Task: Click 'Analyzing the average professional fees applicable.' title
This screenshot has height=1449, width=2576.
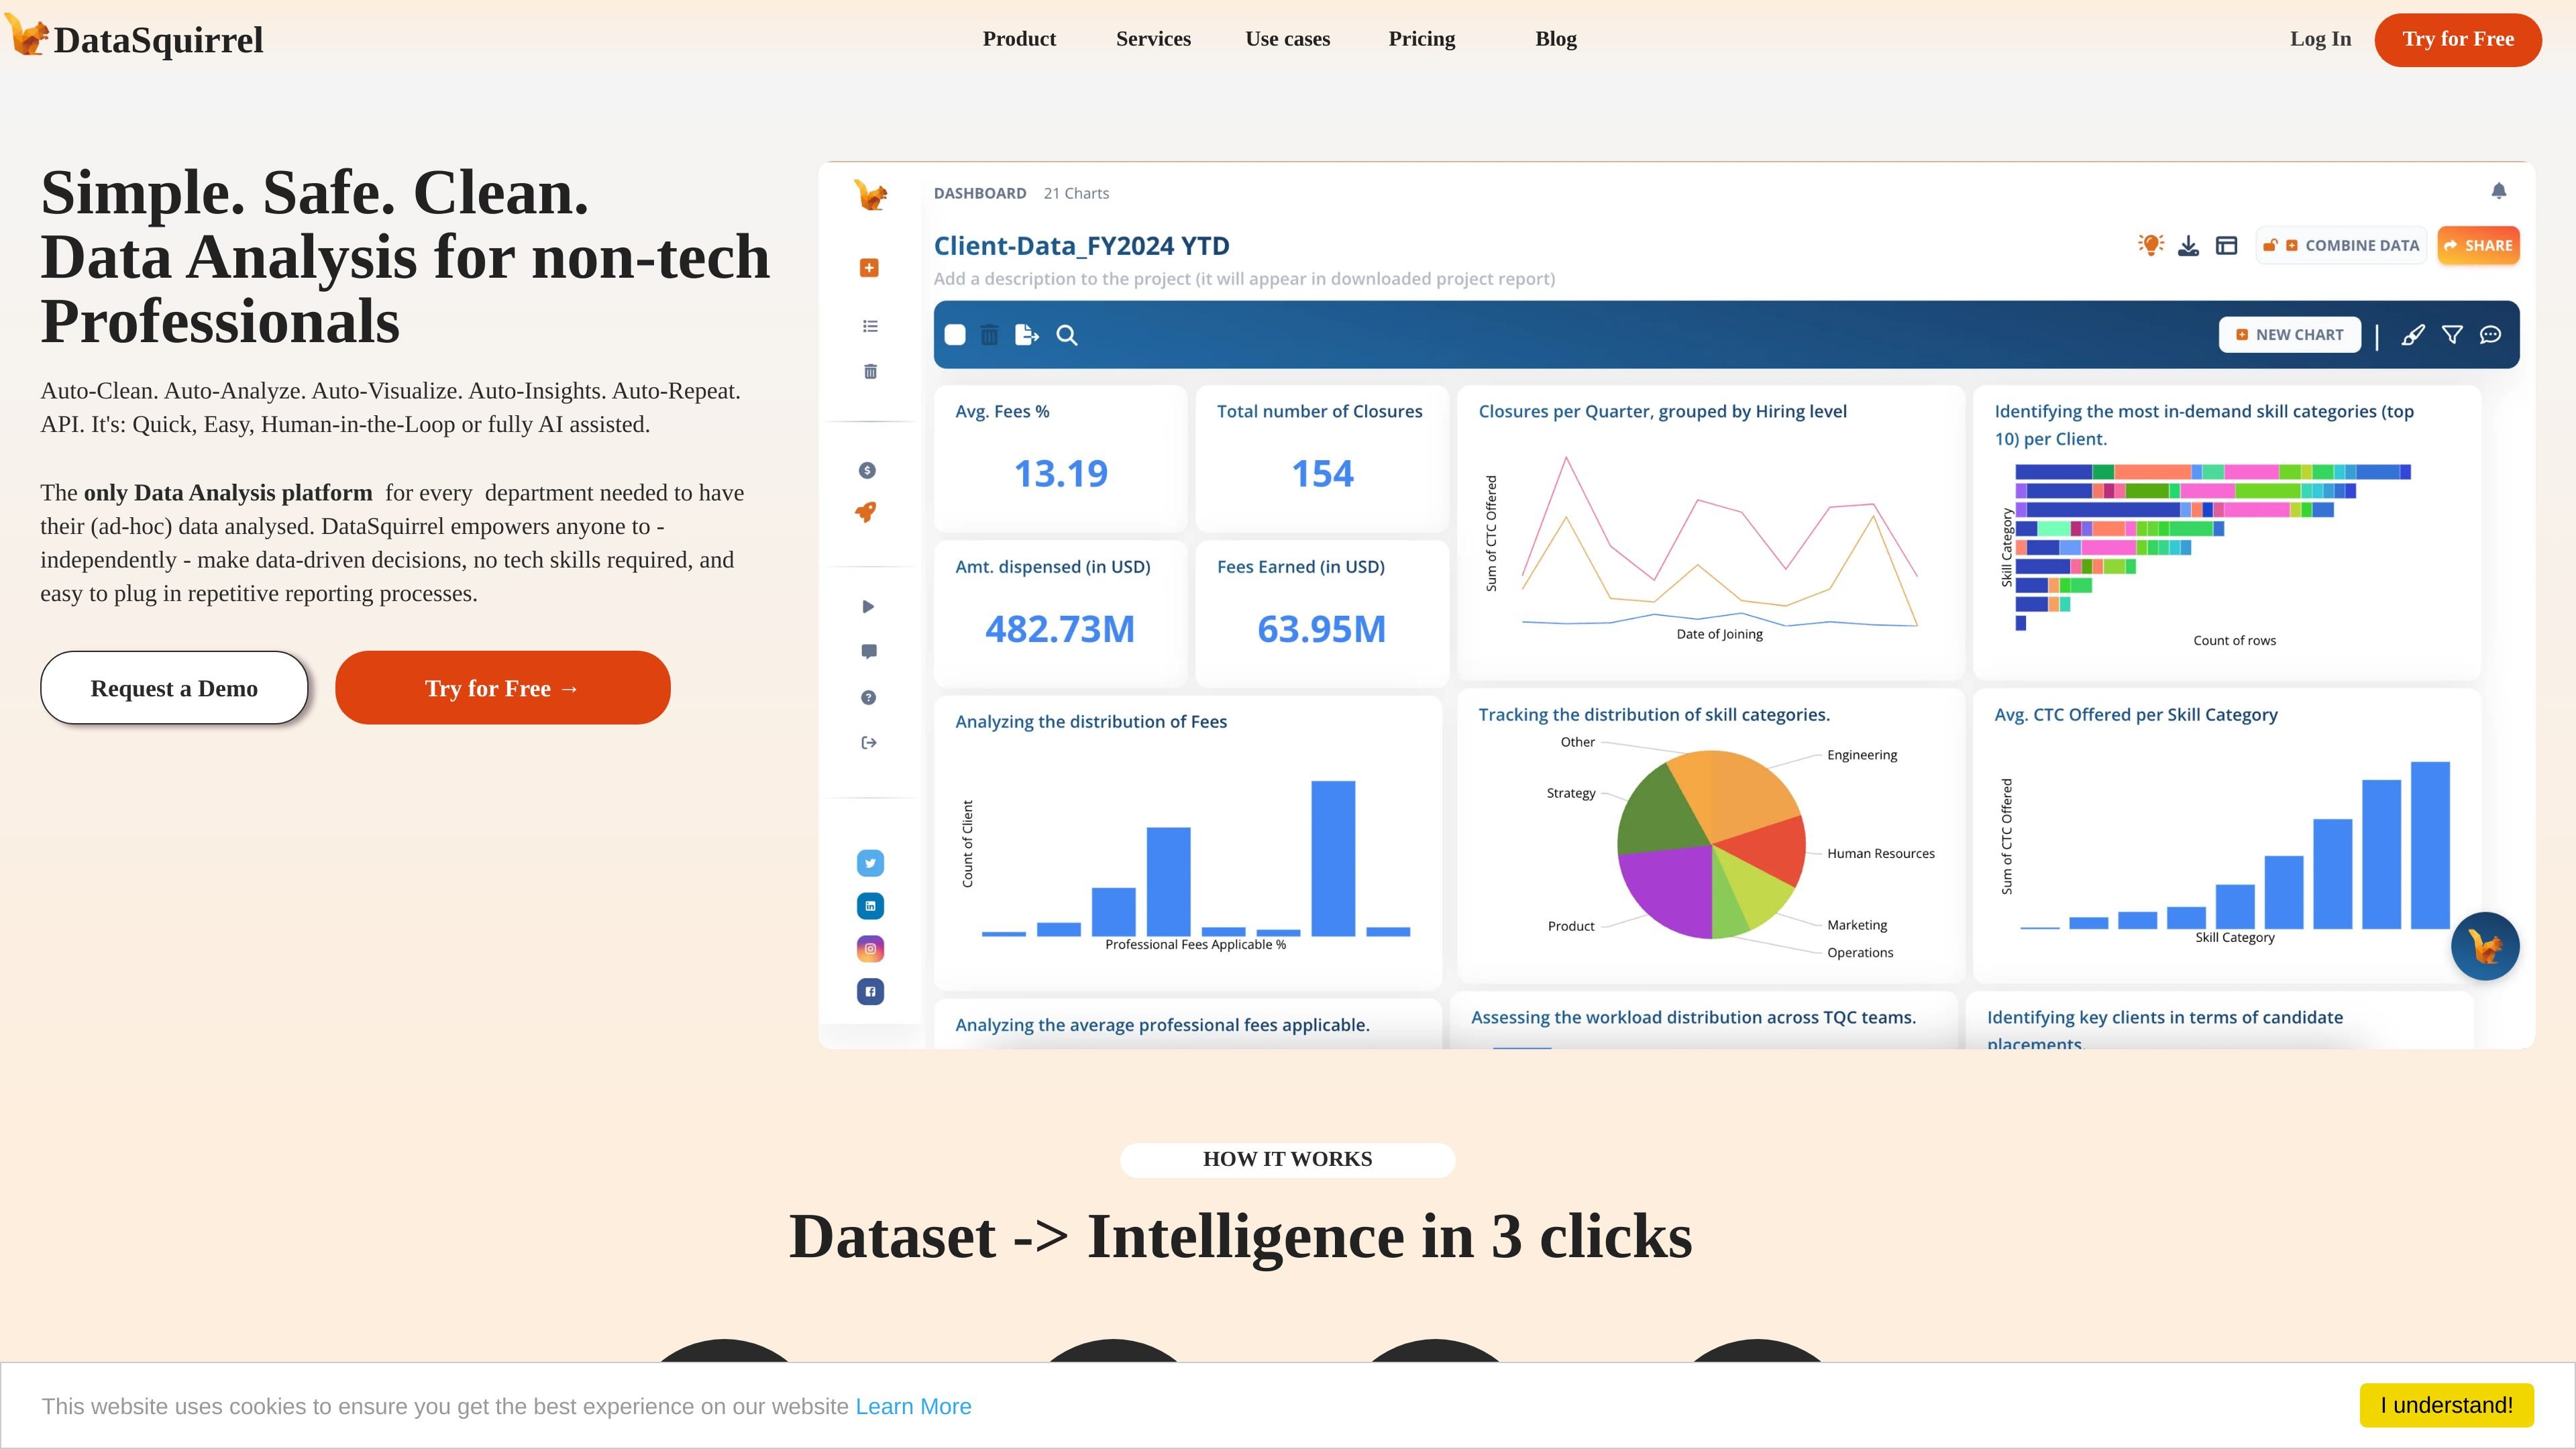Action: point(1162,1025)
